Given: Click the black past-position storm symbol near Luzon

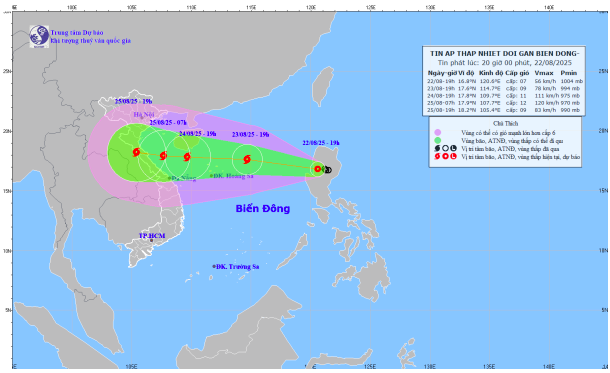Looking at the screenshot, I should point(328,170).
